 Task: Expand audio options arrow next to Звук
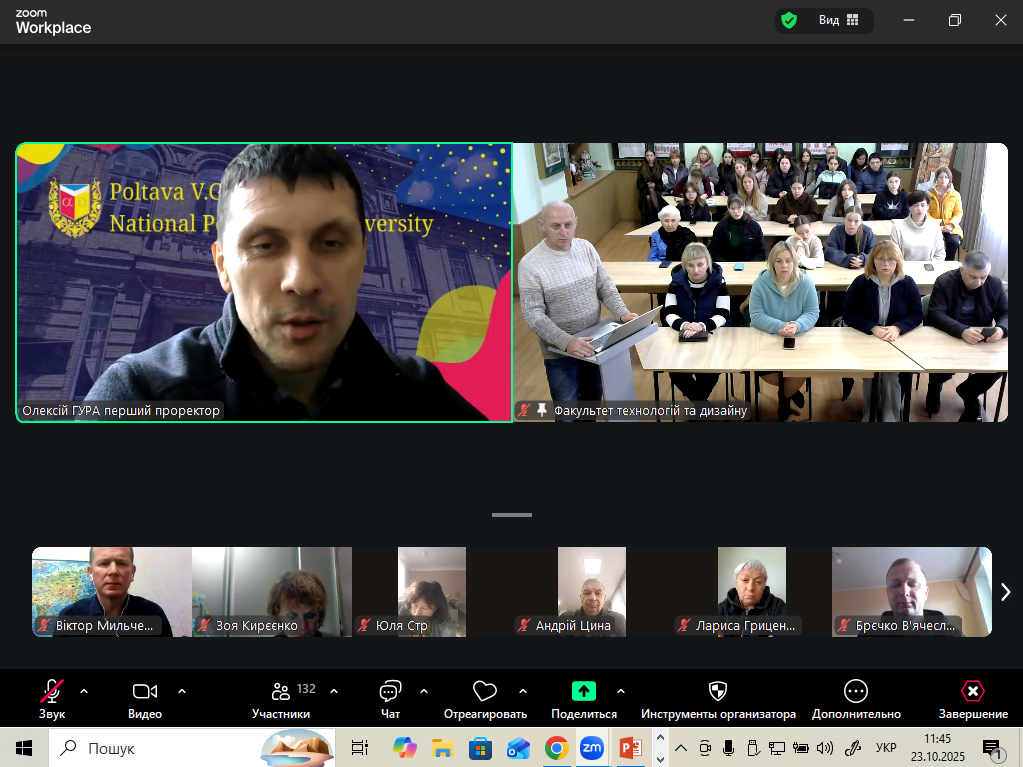[84, 691]
